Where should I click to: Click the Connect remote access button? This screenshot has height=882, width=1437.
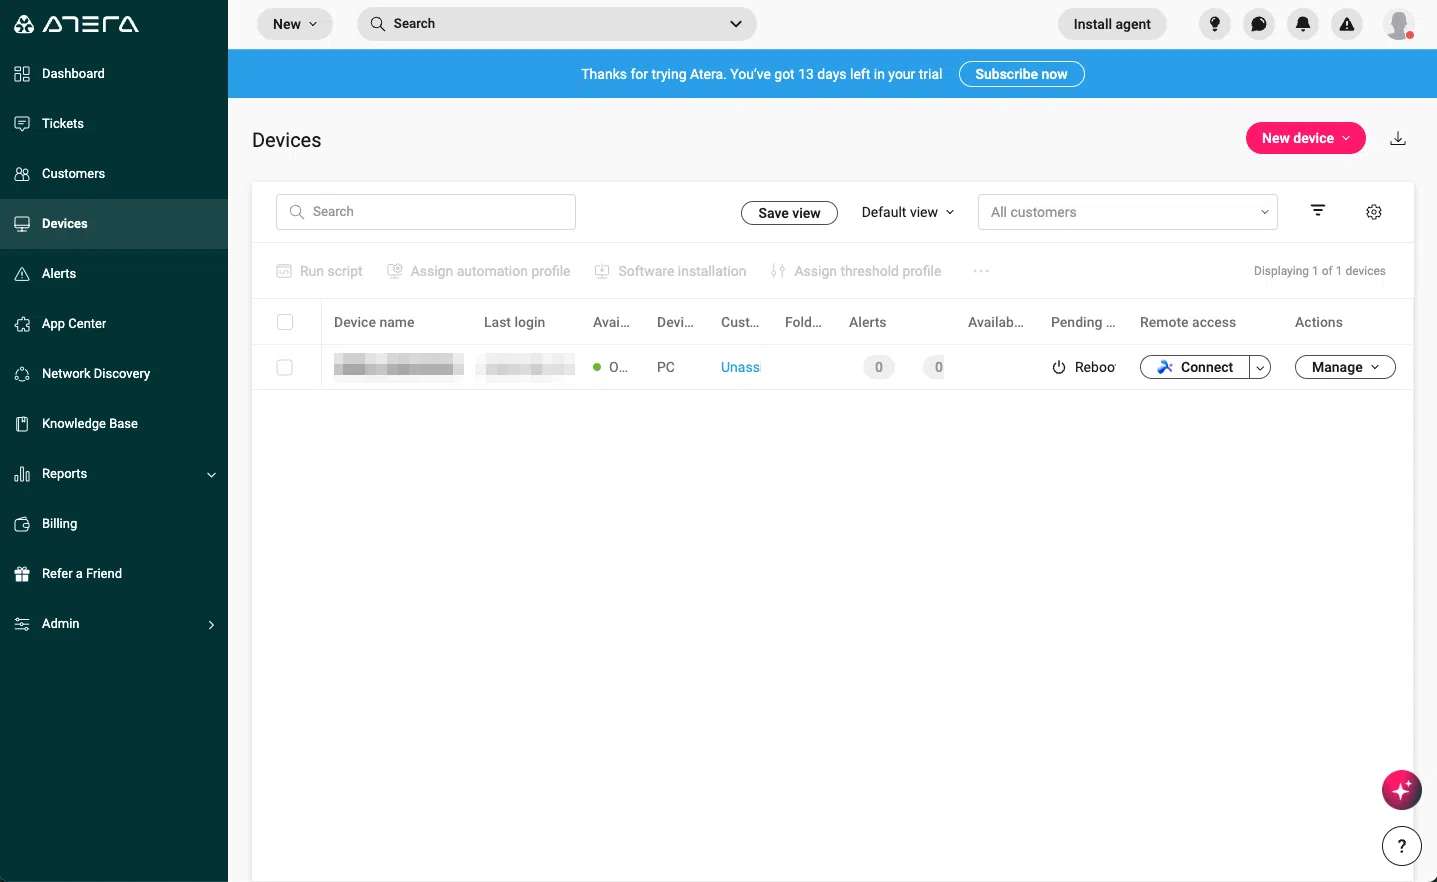coord(1195,367)
